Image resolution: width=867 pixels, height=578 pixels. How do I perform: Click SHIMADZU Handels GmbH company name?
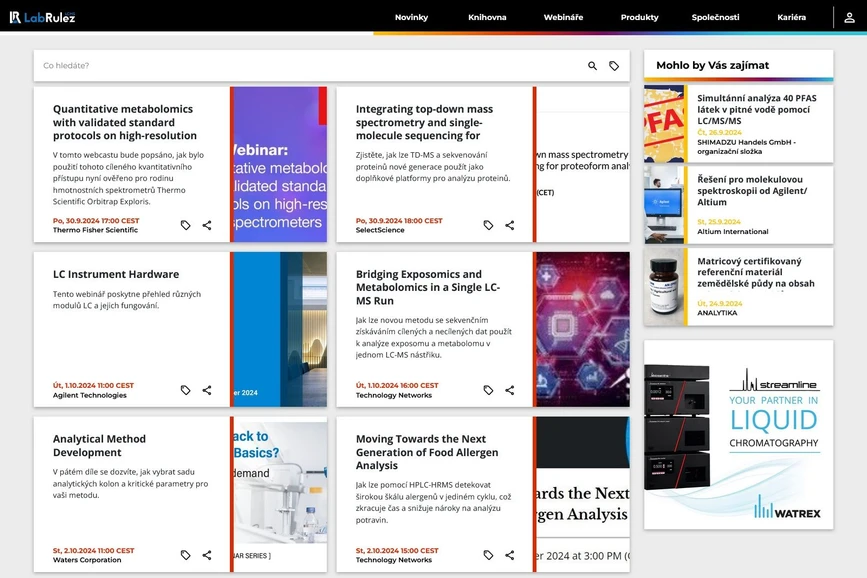tap(746, 147)
